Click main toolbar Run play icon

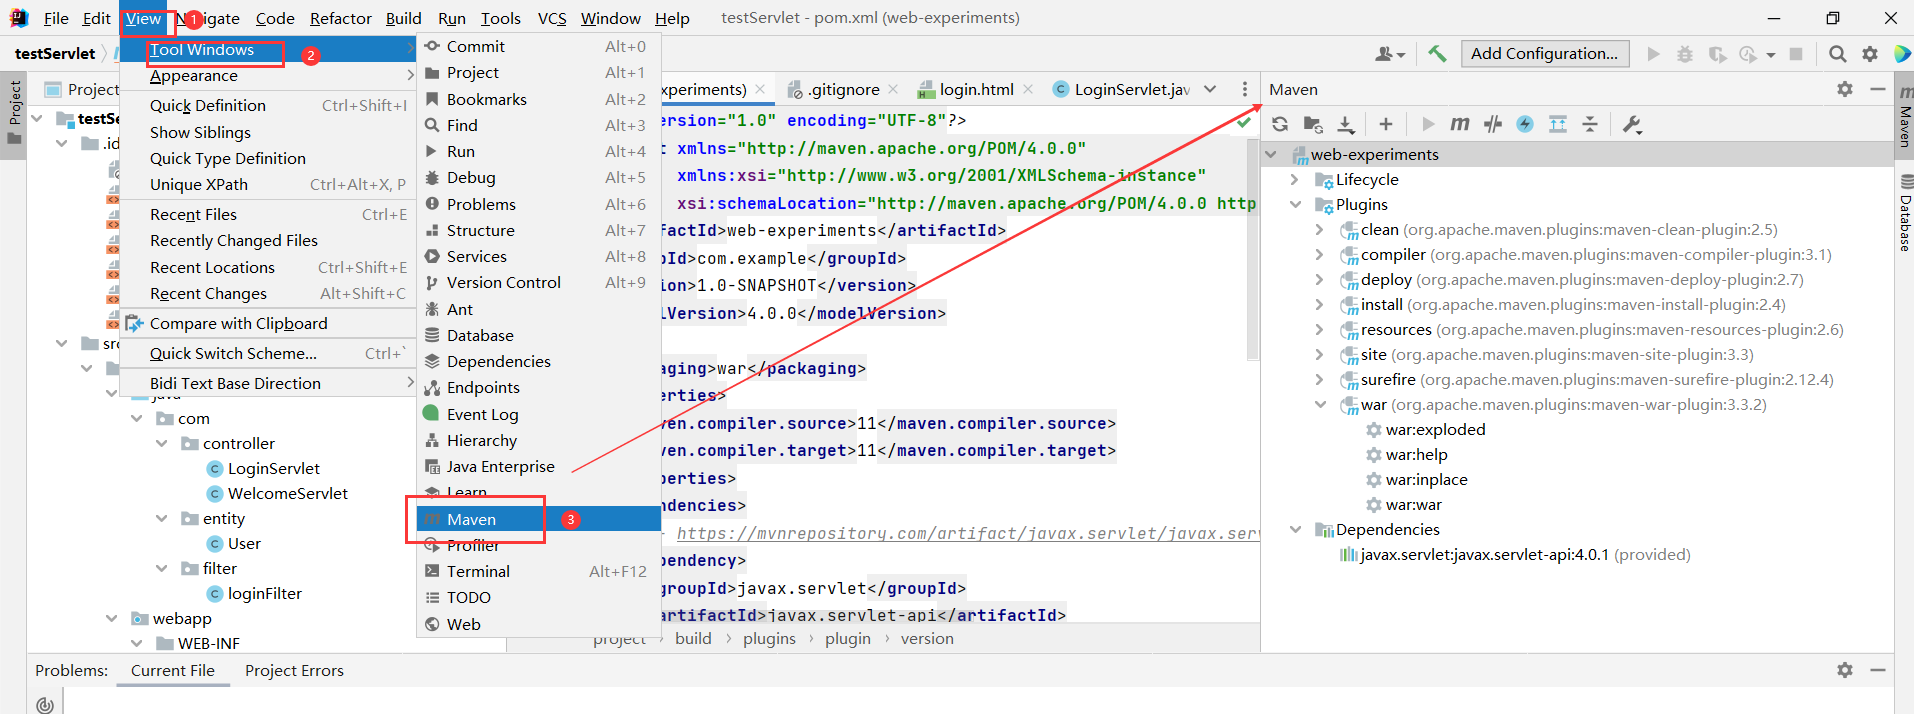pos(1653,54)
